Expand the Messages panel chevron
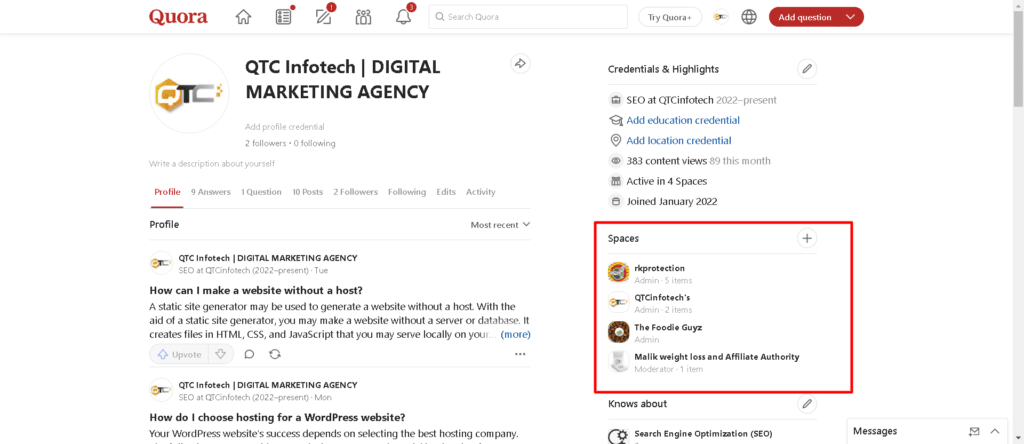Screen dimensions: 1024x444 (x=995, y=431)
